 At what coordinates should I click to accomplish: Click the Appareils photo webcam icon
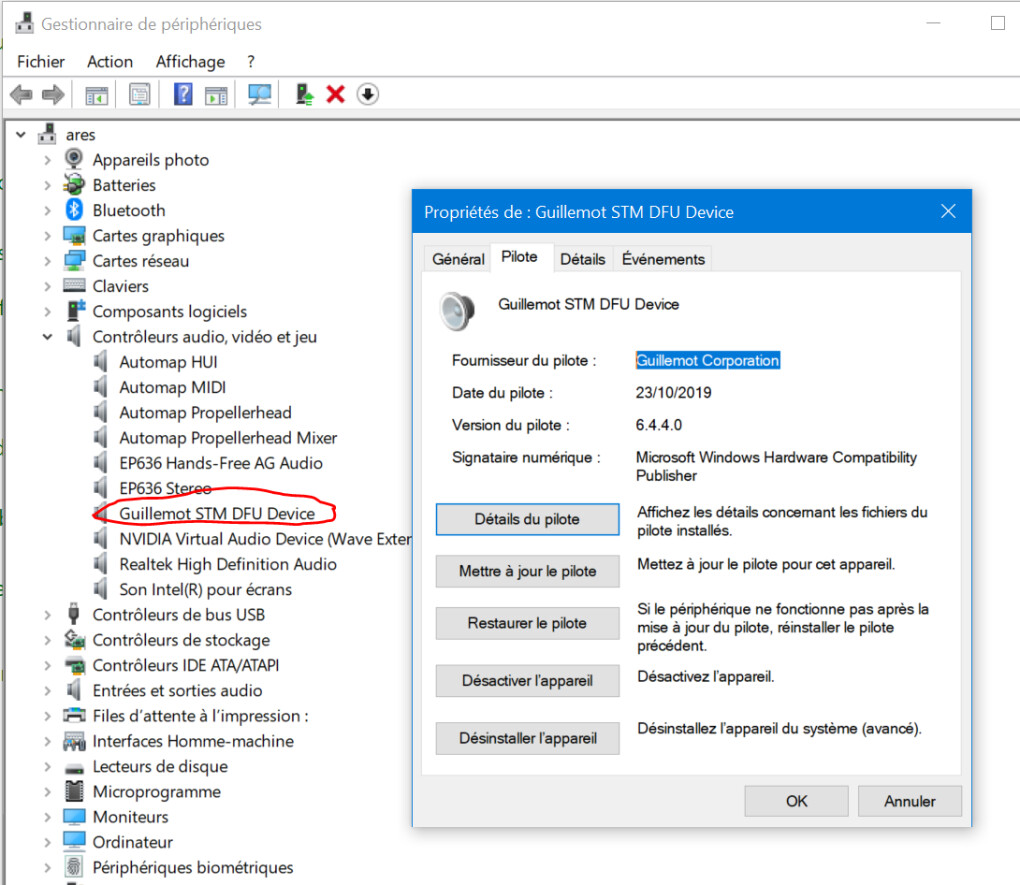click(74, 159)
